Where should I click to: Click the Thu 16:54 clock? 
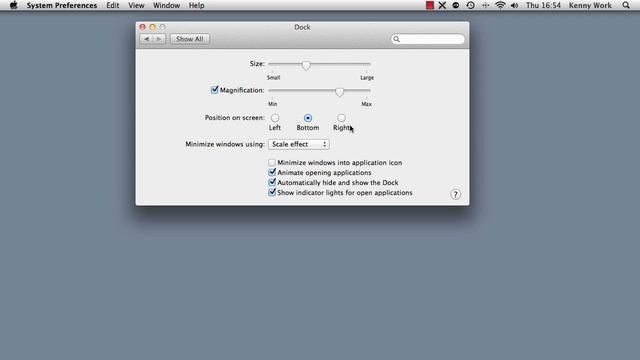pyautogui.click(x=543, y=5)
